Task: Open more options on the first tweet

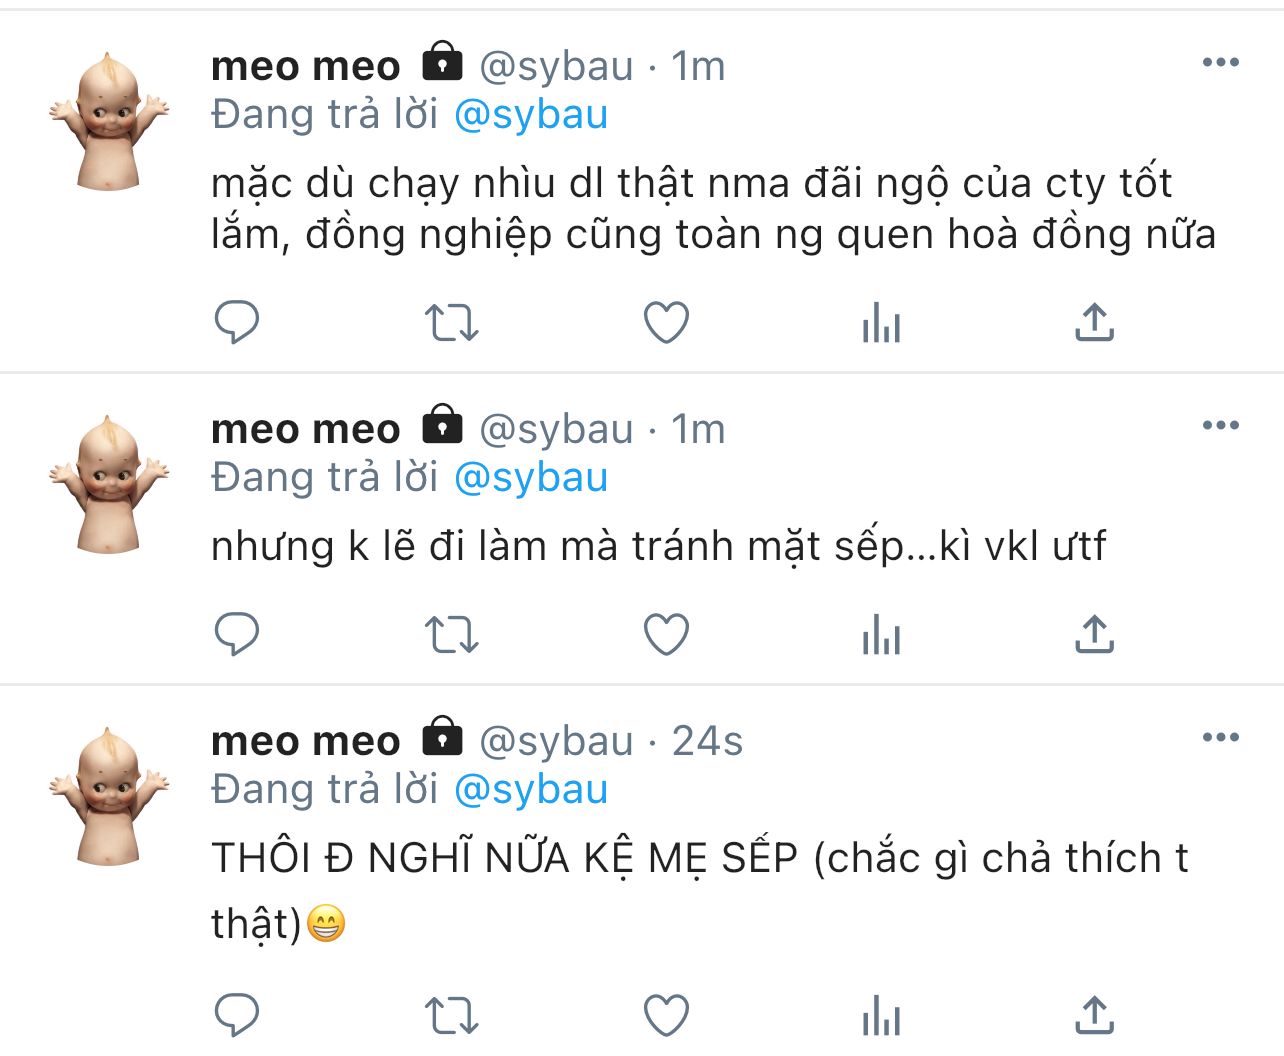Action: pos(1220,63)
